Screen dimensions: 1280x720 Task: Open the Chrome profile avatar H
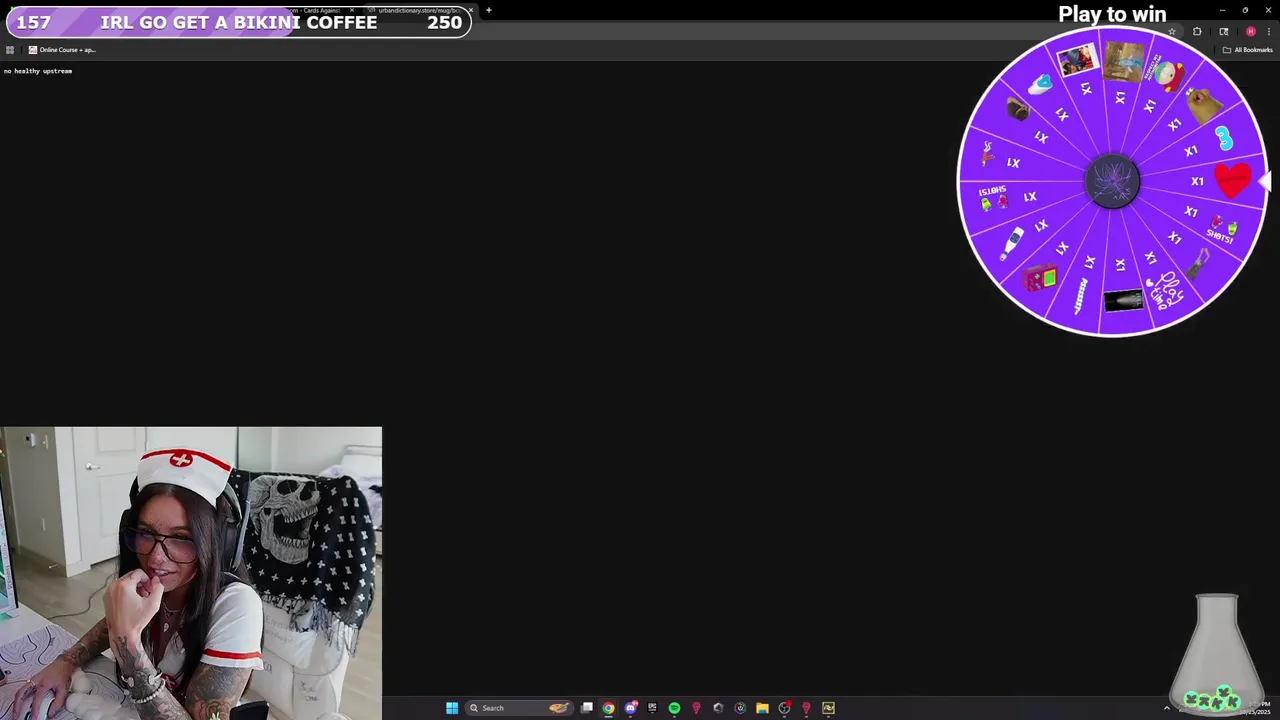[1250, 31]
